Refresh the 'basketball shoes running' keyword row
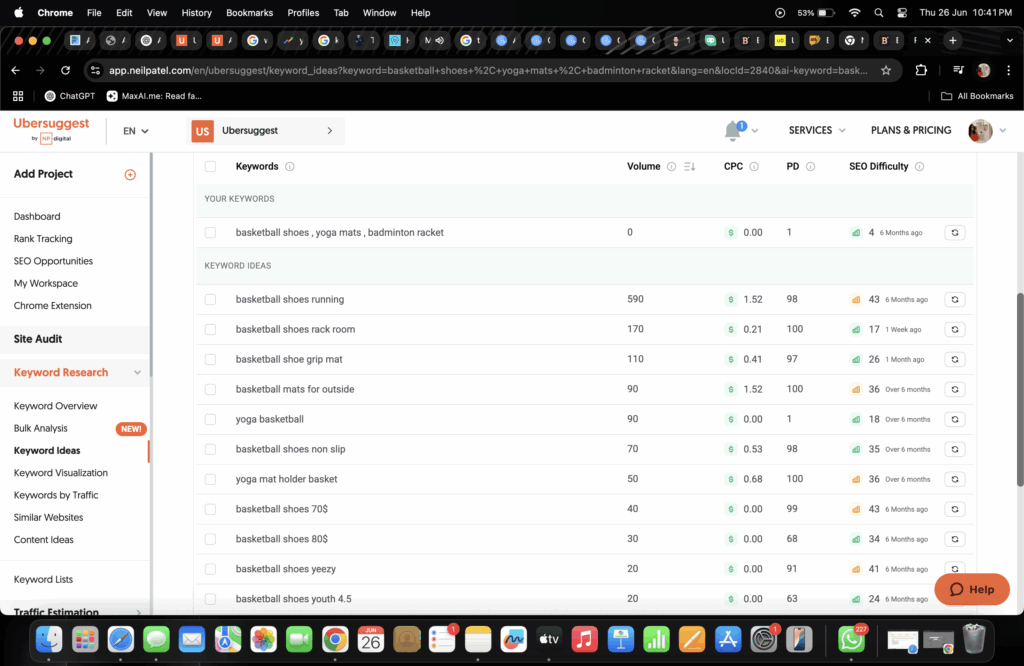The image size is (1024, 666). click(x=954, y=299)
